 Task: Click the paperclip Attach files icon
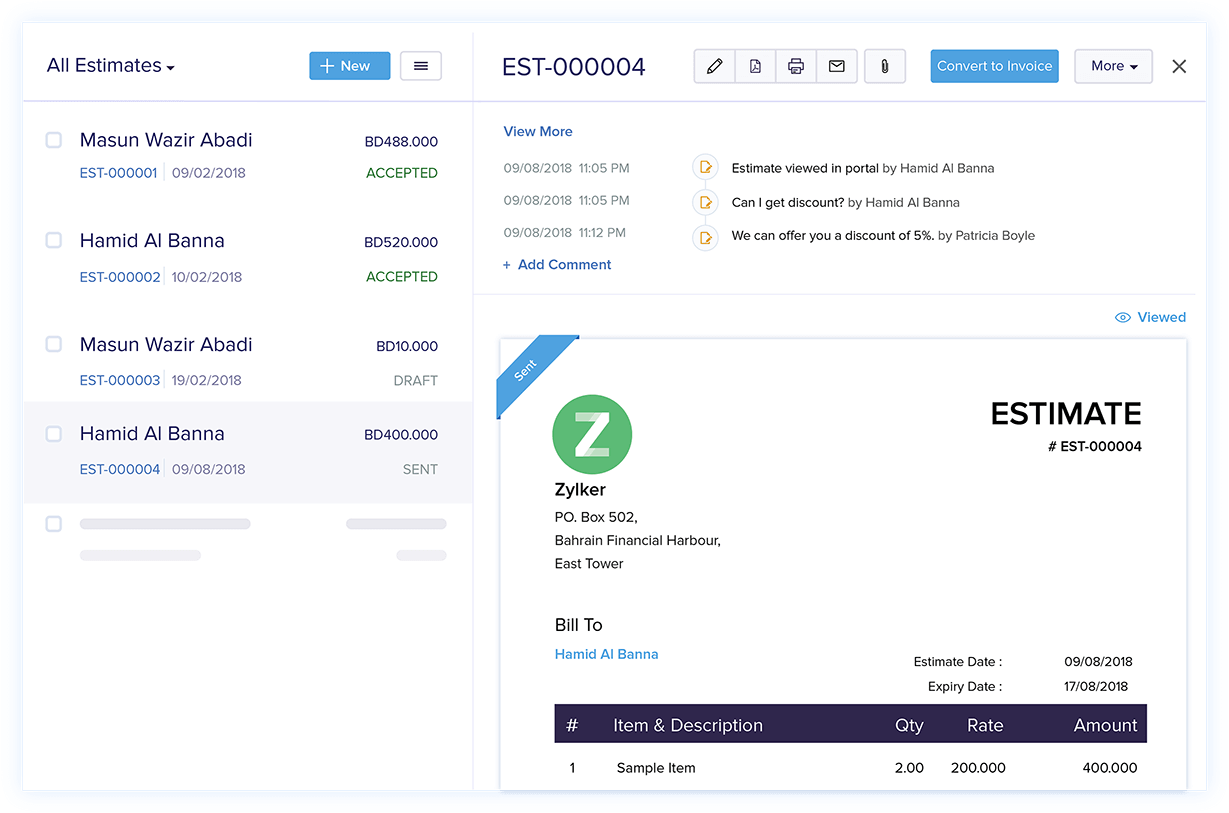click(885, 66)
